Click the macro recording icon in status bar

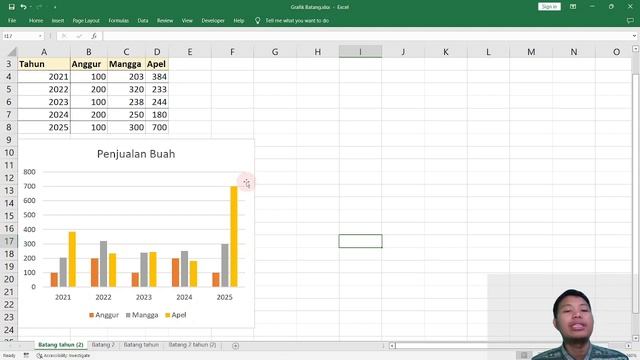pyautogui.click(x=26, y=356)
